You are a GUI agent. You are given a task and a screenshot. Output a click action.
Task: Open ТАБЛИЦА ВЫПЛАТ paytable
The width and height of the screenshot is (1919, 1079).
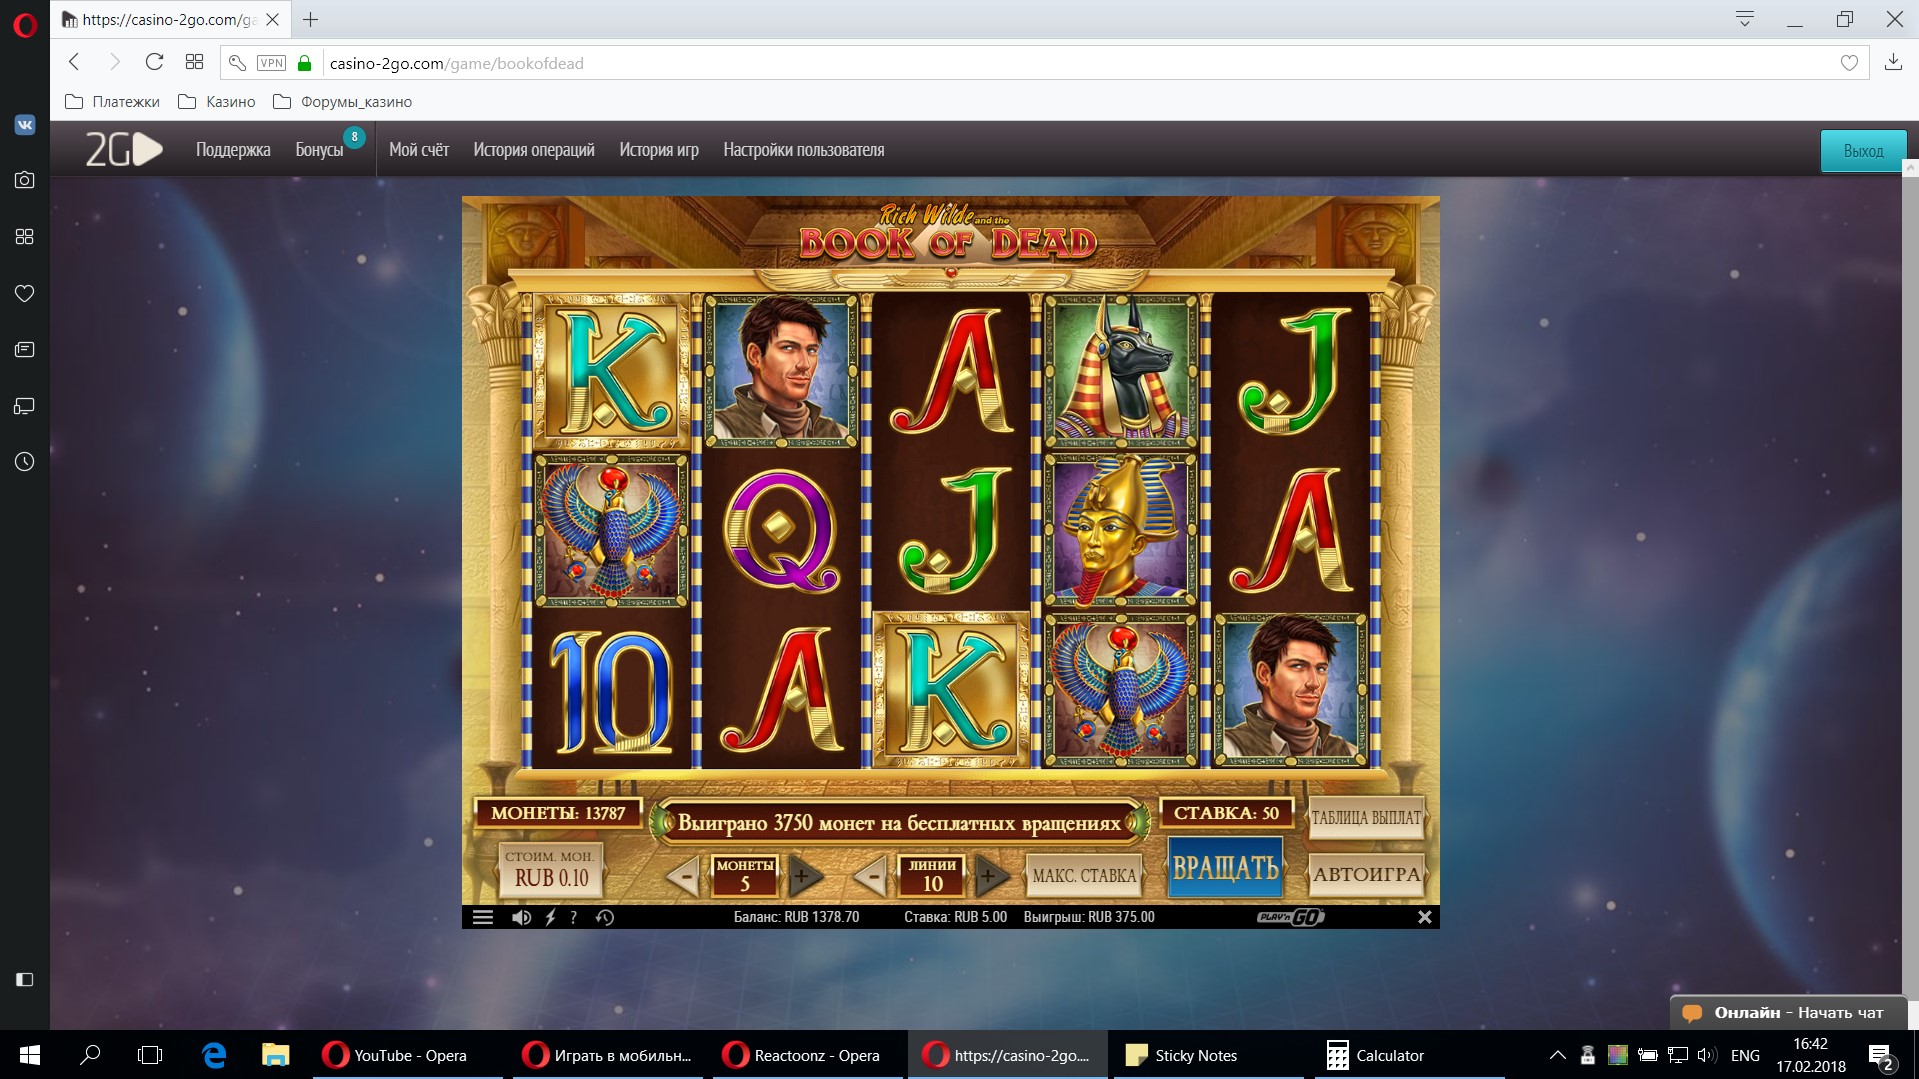pyautogui.click(x=1366, y=817)
